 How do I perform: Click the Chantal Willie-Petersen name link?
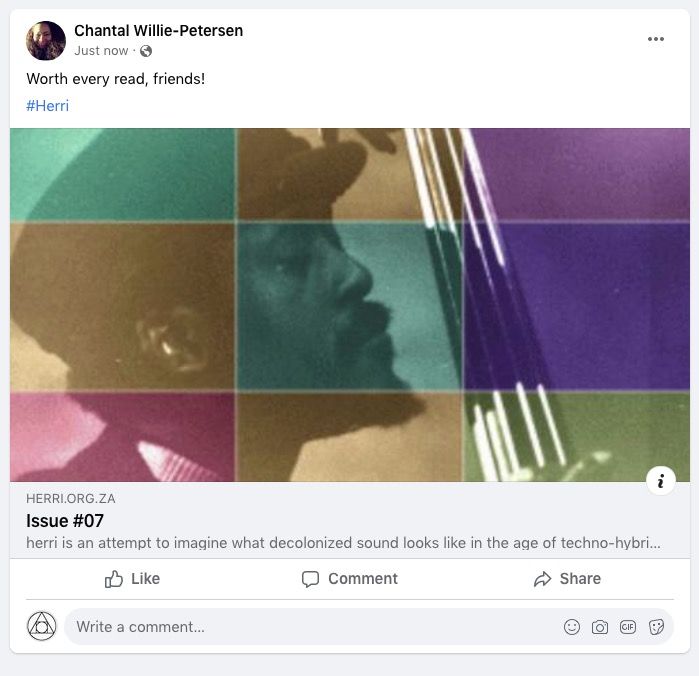point(158,31)
